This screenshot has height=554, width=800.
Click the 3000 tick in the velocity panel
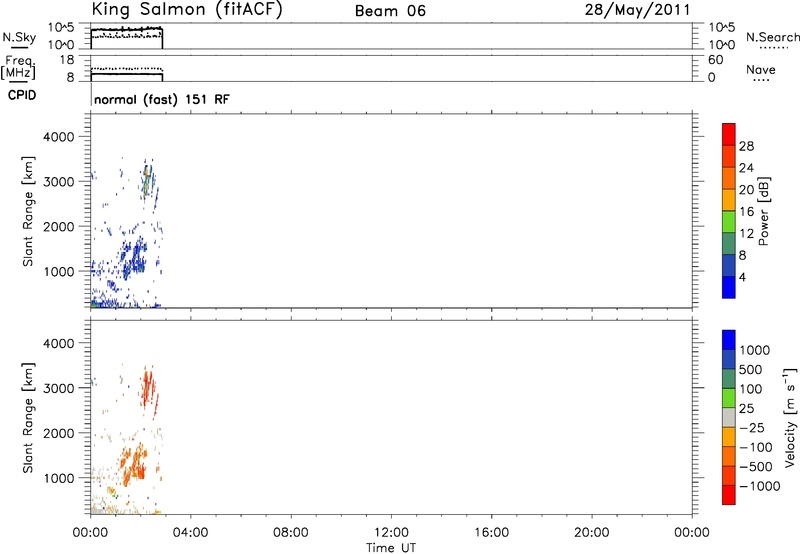[x=59, y=388]
